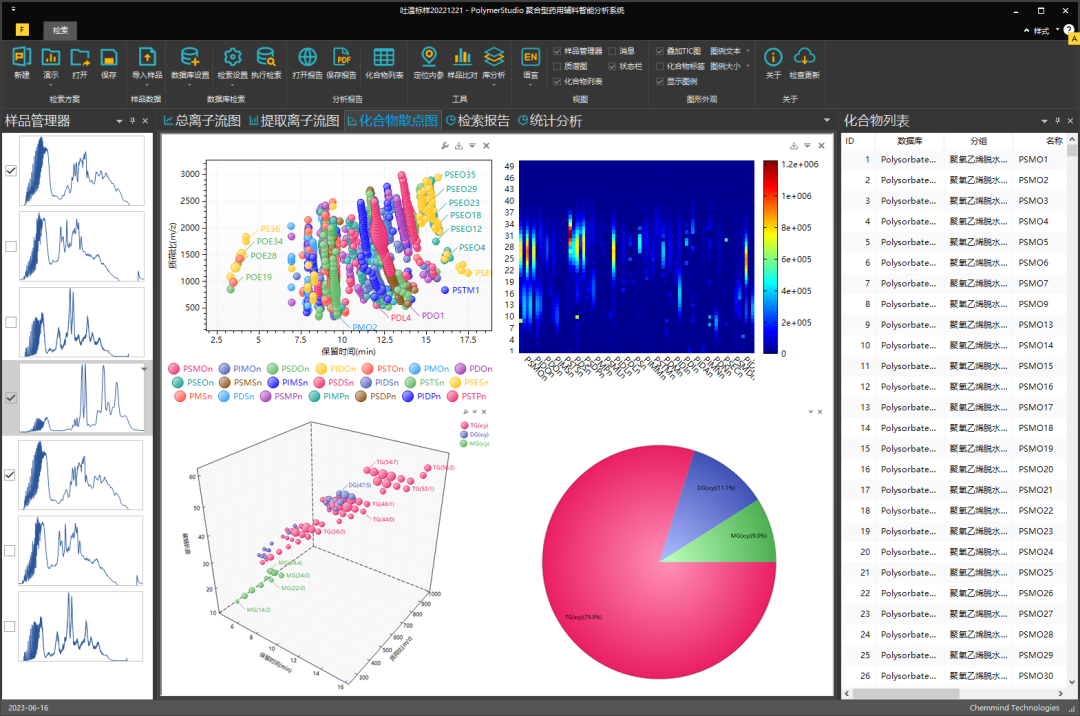Select the PSMO13 row in compound list
The height and width of the screenshot is (716, 1080).
(954, 325)
